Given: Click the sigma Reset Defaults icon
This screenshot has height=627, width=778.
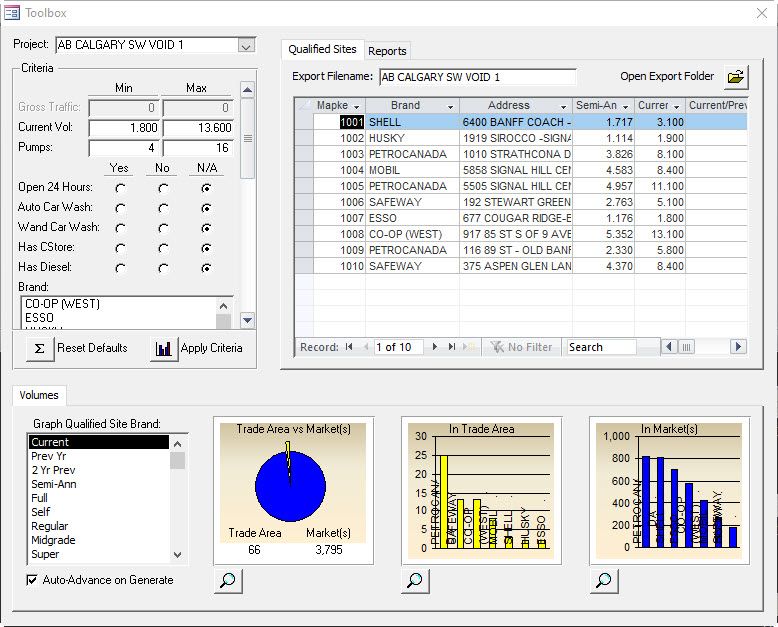Looking at the screenshot, I should (x=40, y=348).
